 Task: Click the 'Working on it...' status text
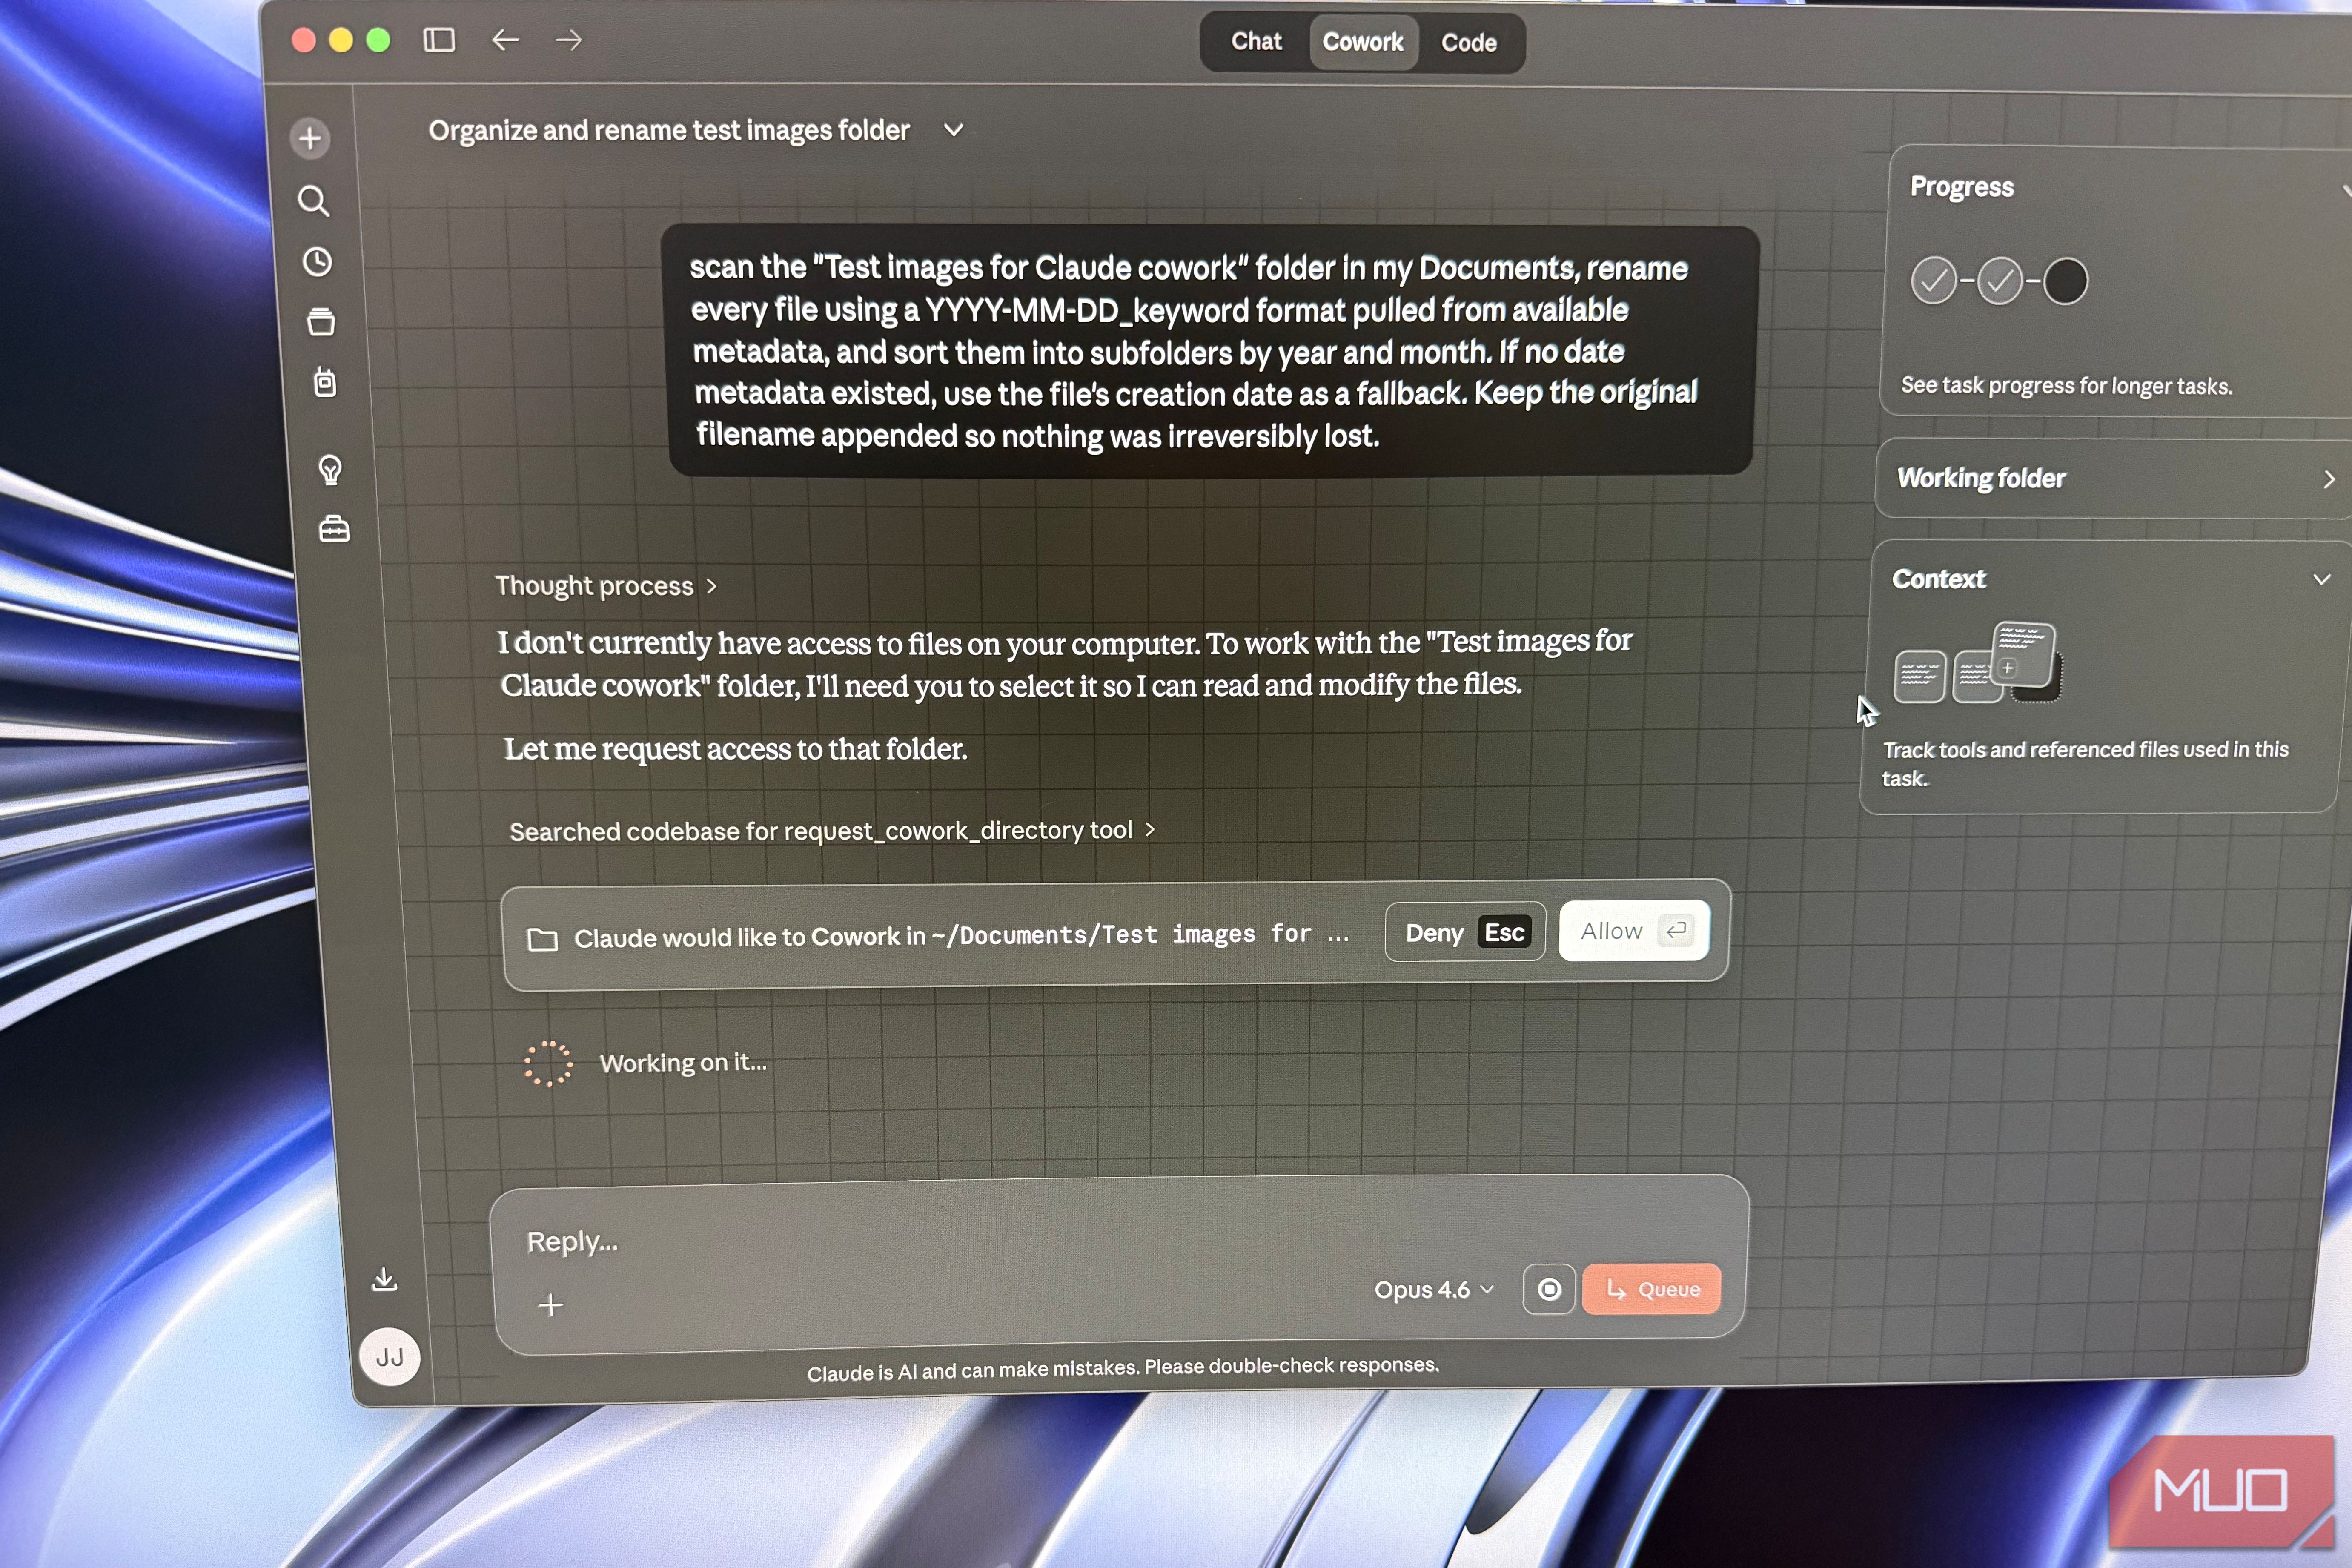(x=683, y=1063)
